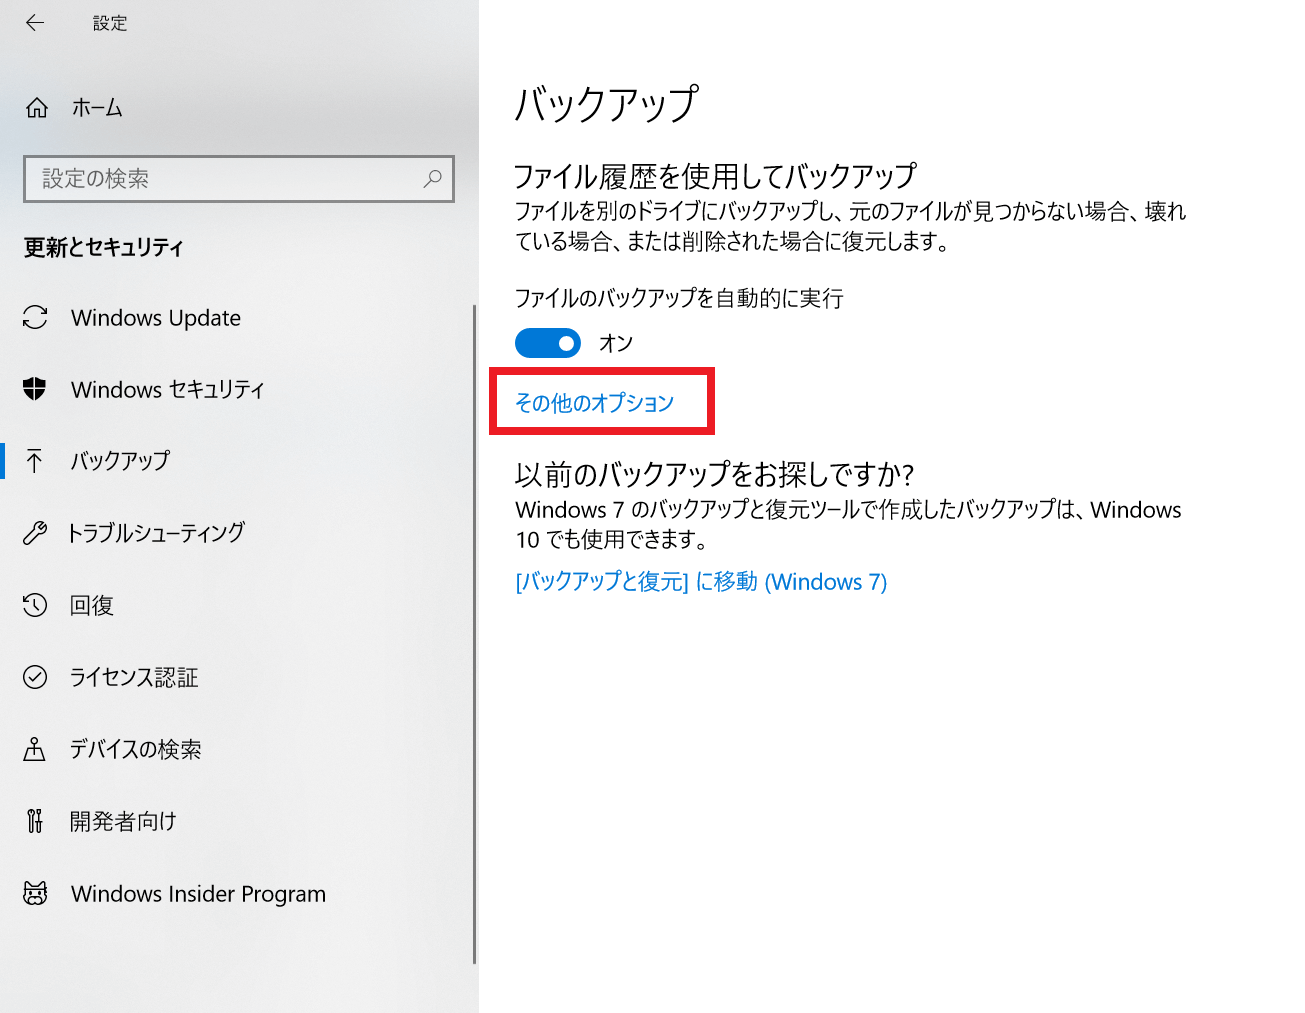Click the 回復 history clock icon
1305x1013 pixels.
click(35, 605)
